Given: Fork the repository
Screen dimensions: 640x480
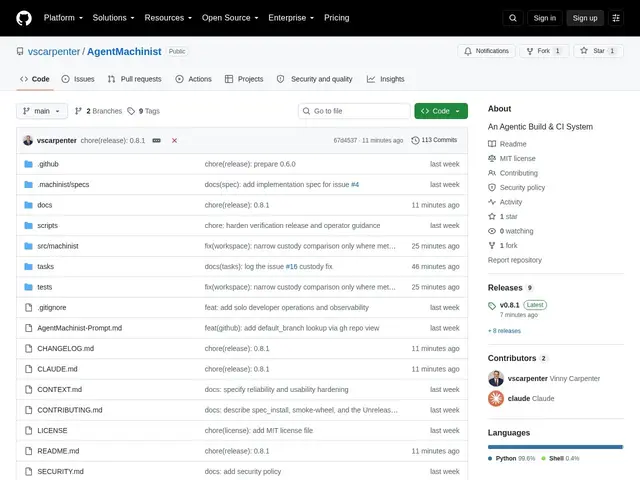Looking at the screenshot, I should point(543,51).
